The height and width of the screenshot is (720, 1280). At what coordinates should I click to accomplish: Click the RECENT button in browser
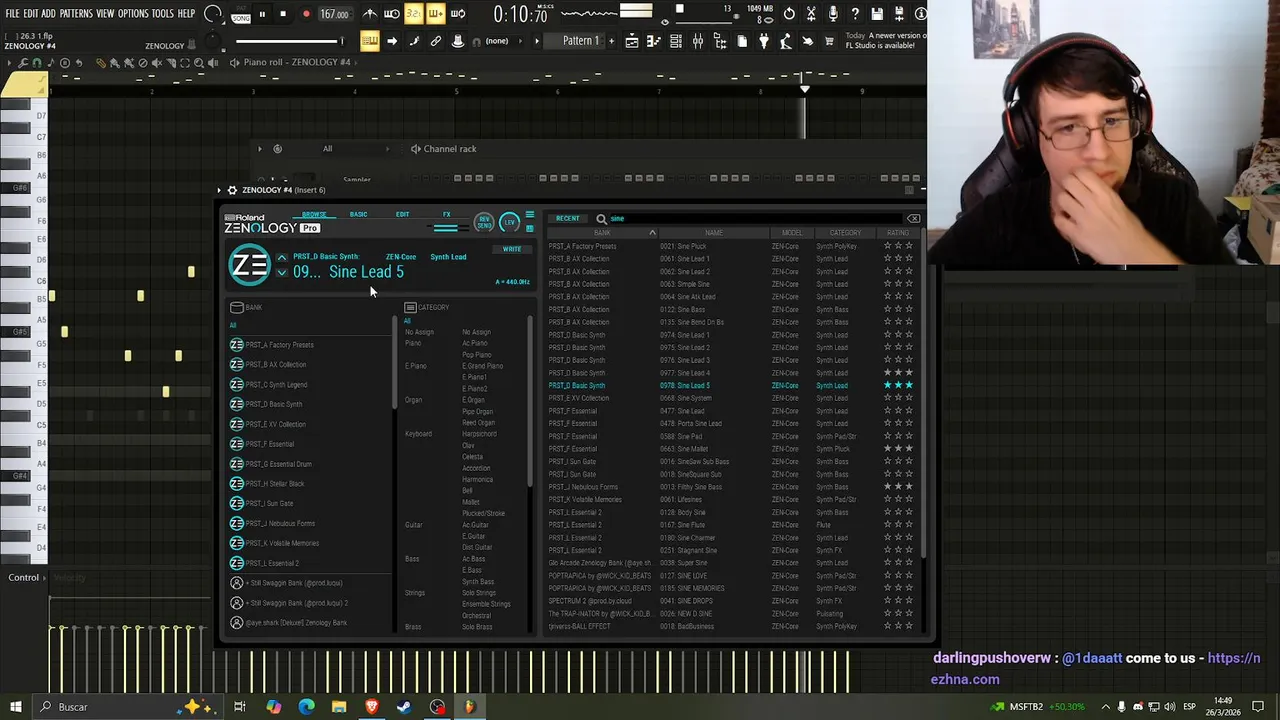(568, 218)
